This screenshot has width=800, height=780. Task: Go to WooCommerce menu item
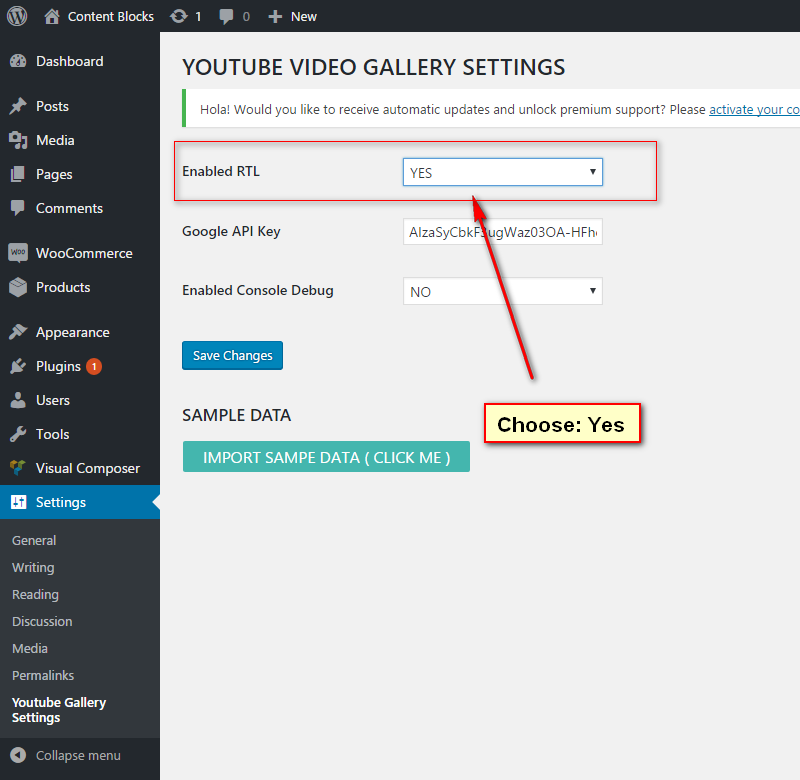coord(80,253)
